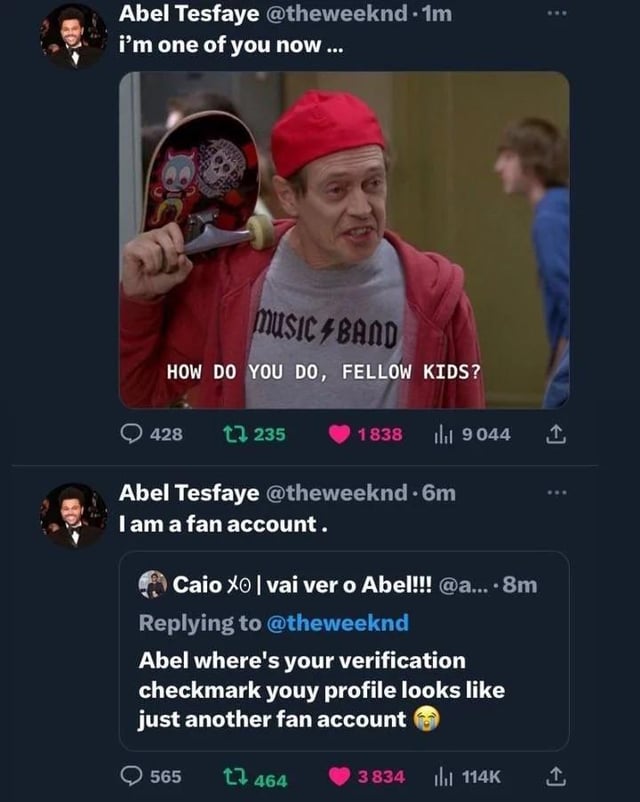
Task: Open more options on "fan account" tweet
Action: [x=557, y=494]
